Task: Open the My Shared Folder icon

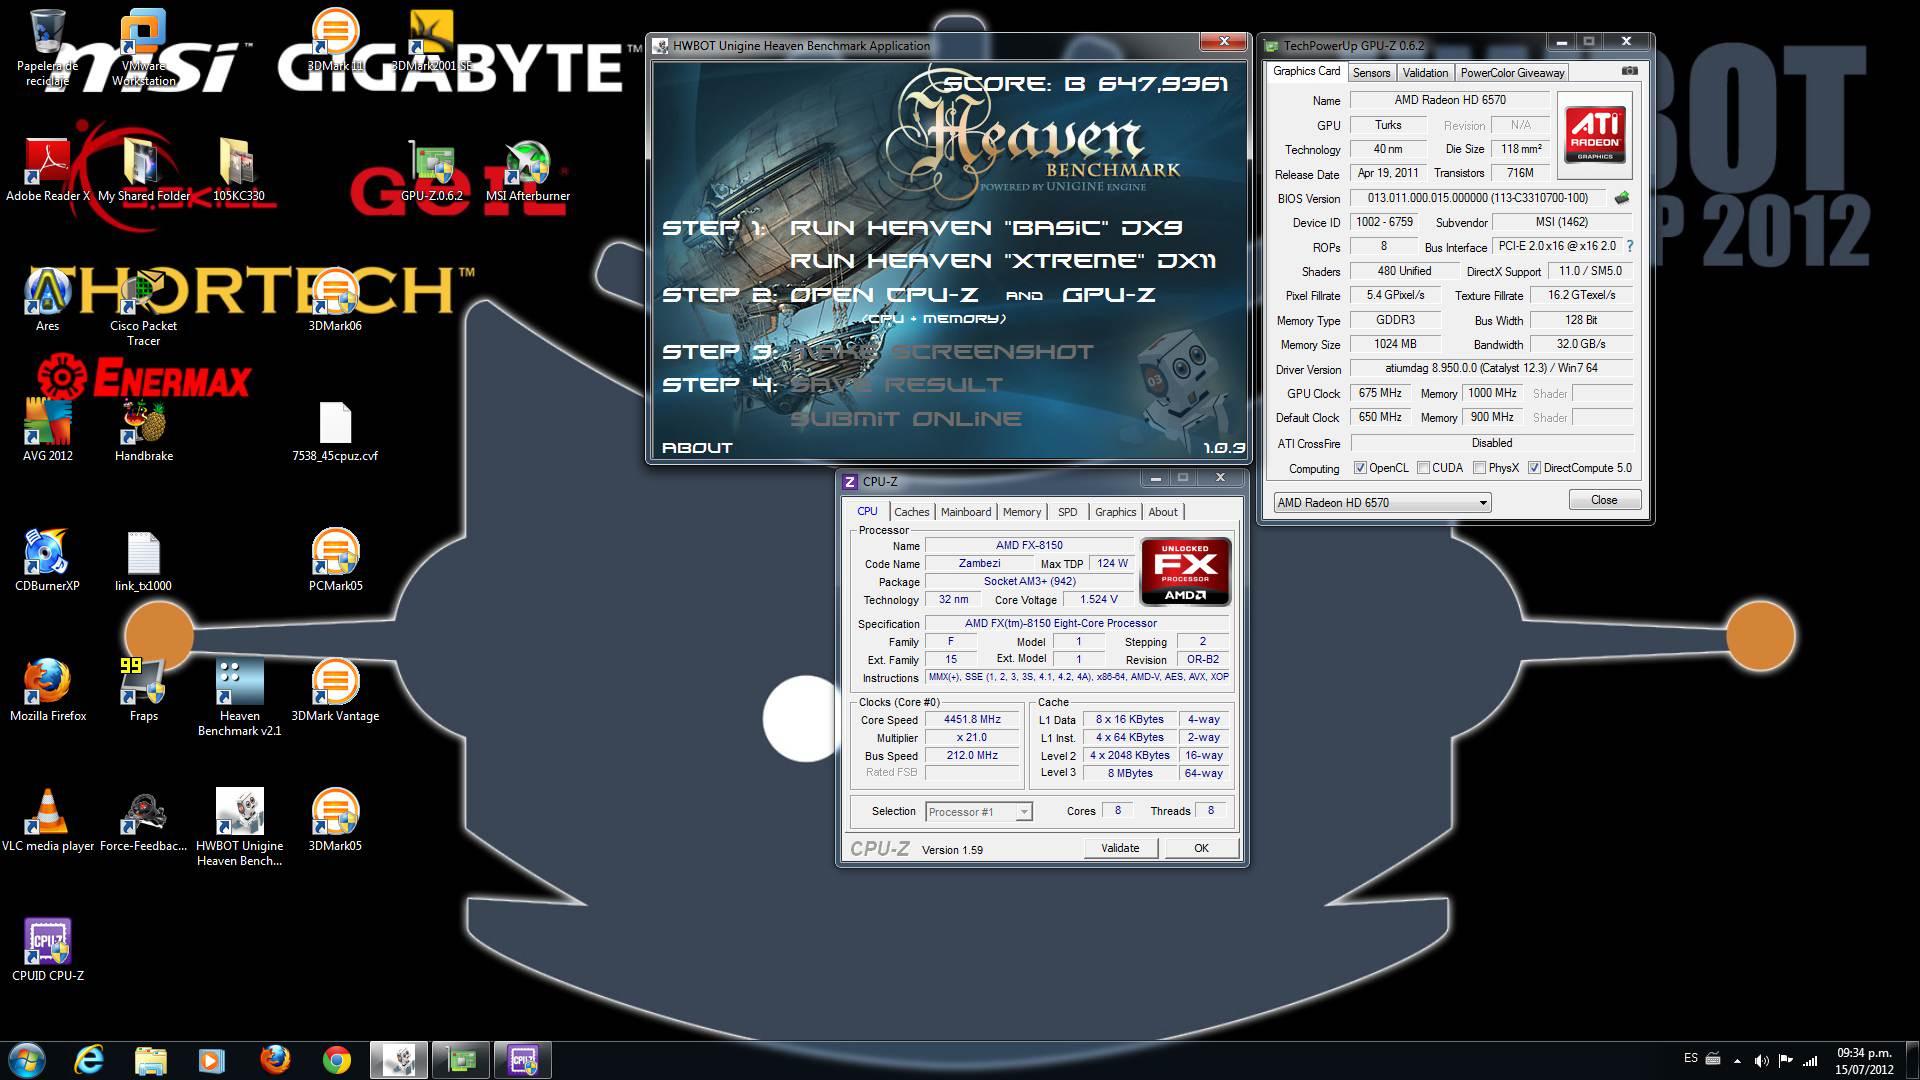Action: [x=143, y=170]
